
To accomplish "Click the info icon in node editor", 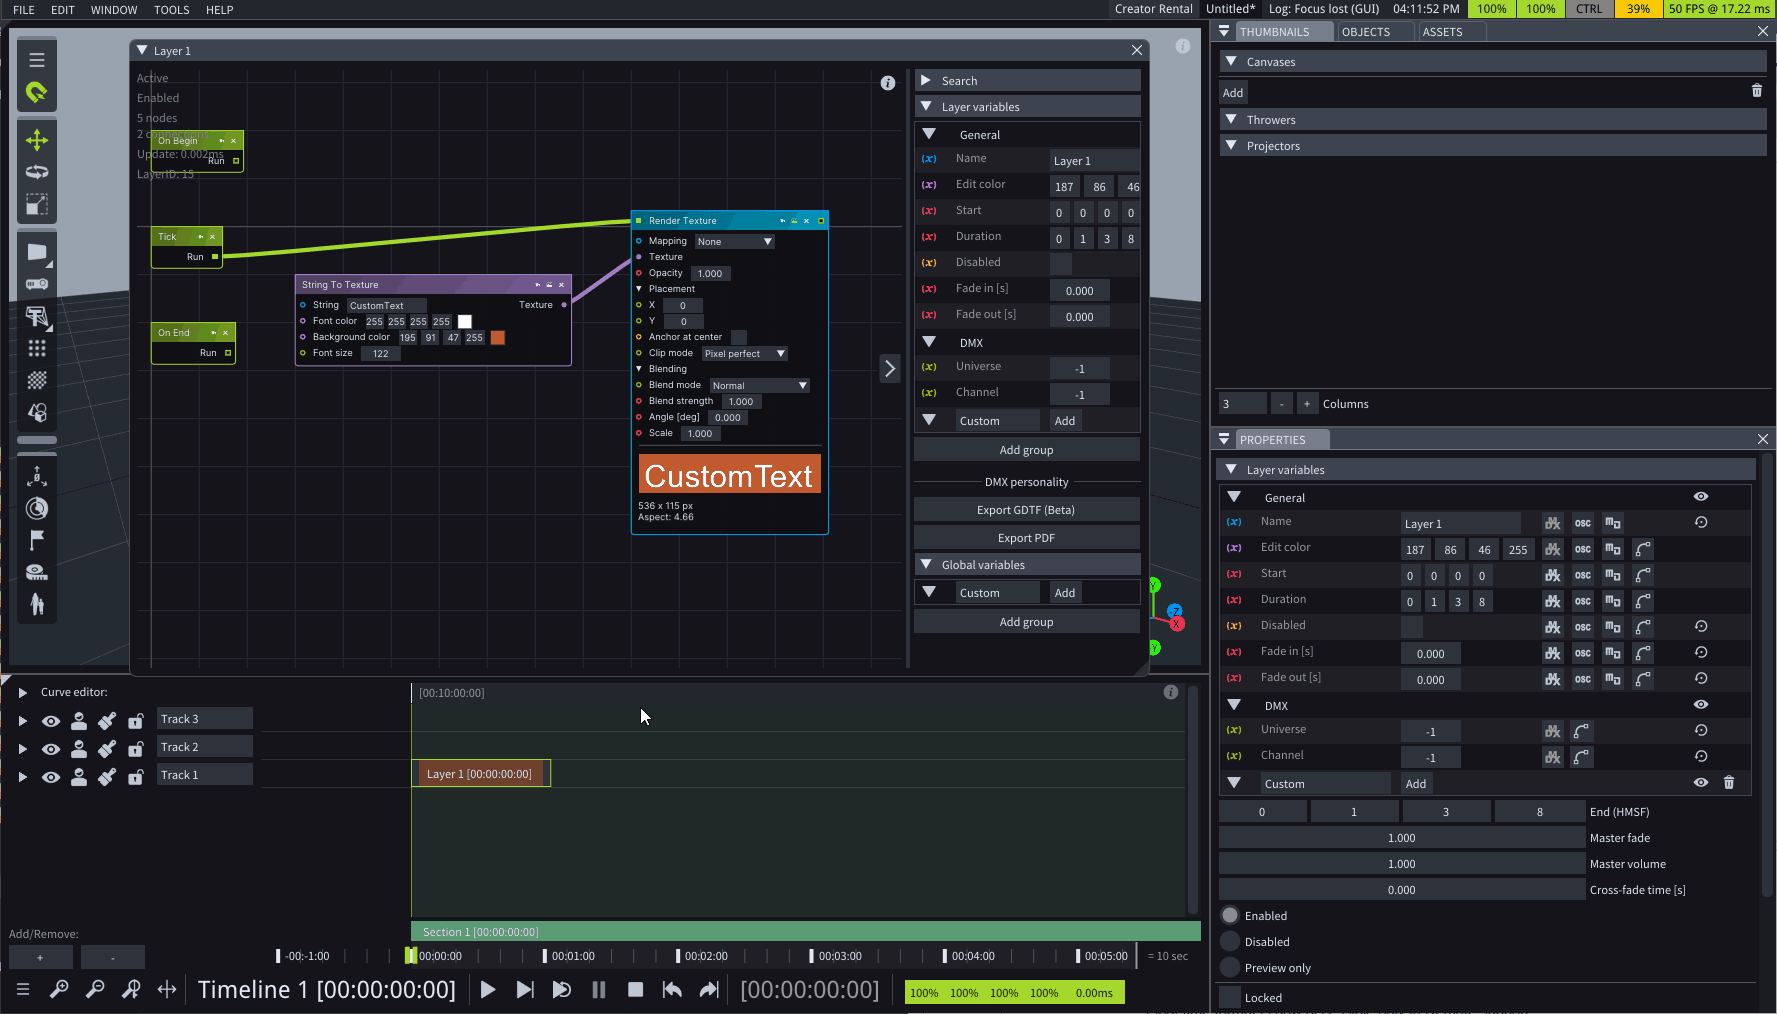I will click(x=888, y=83).
